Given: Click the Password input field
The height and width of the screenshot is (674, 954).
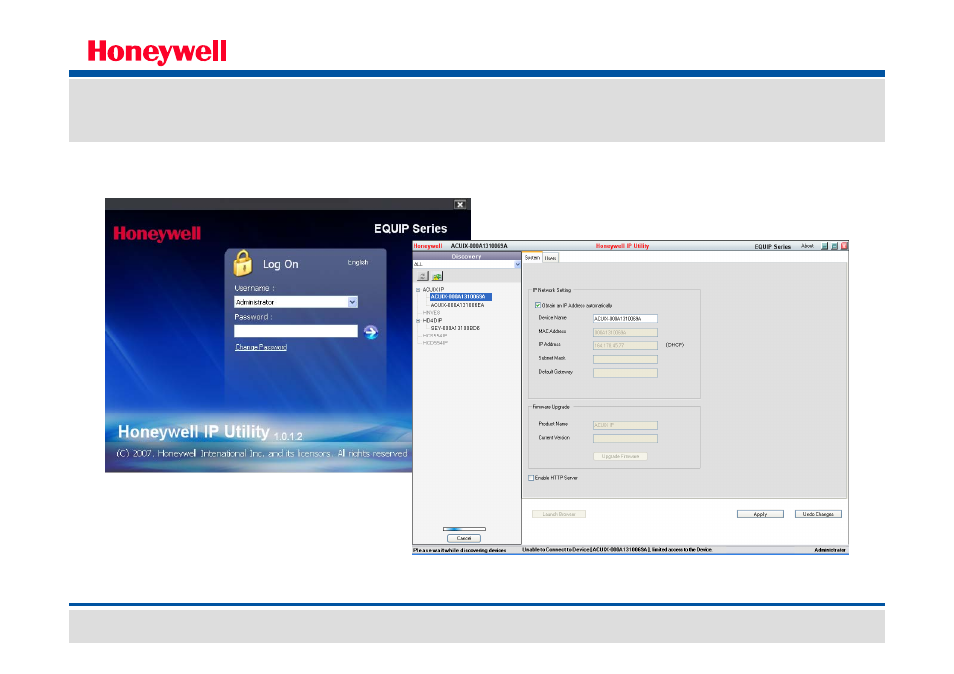Looking at the screenshot, I should tap(296, 331).
